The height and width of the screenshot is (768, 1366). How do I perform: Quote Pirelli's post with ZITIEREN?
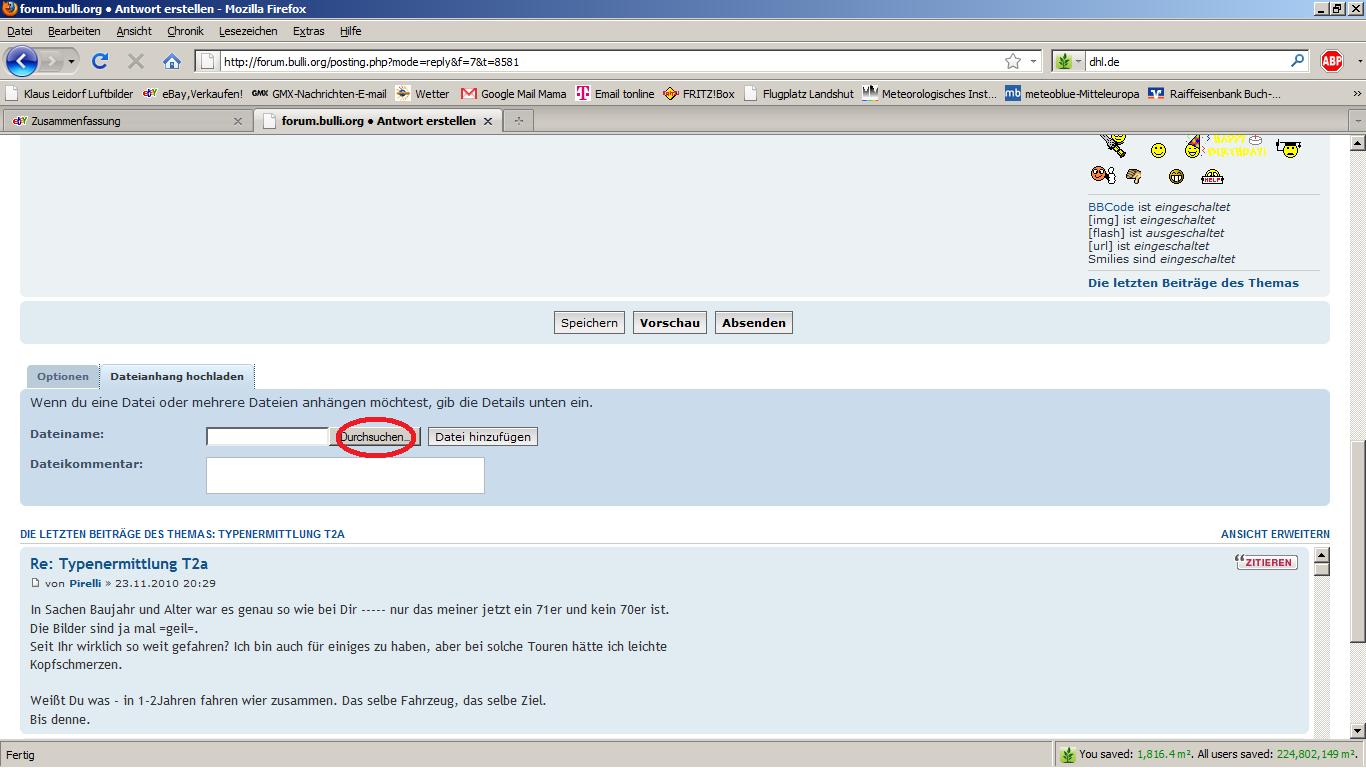coord(1266,562)
